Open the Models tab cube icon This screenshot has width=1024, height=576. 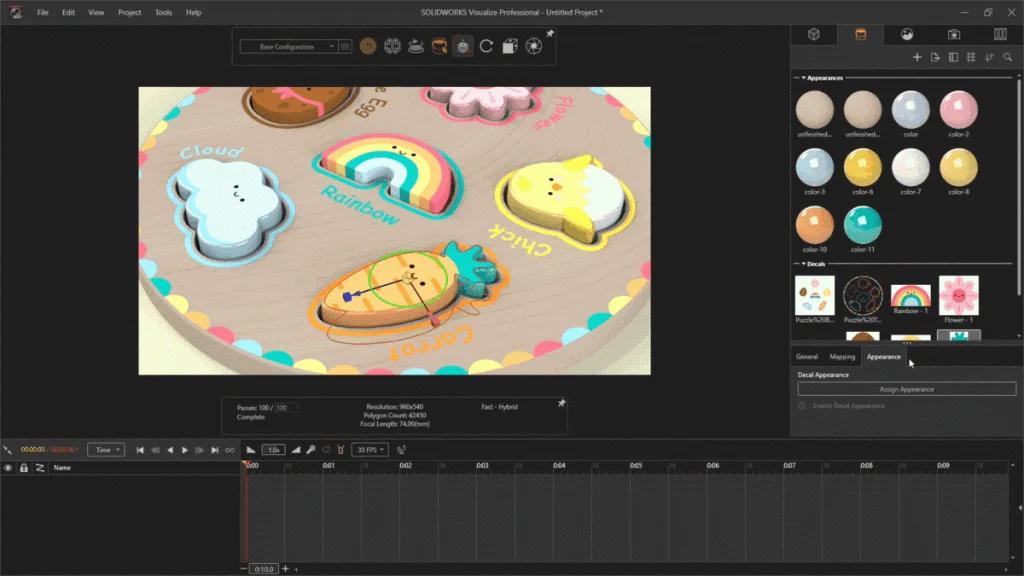(814, 34)
